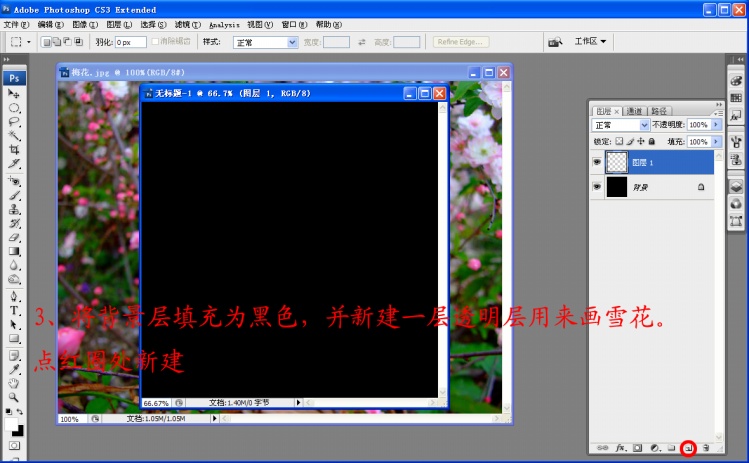This screenshot has width=749, height=463.
Task: Open the 工作区 workspace dropdown
Action: (x=590, y=42)
